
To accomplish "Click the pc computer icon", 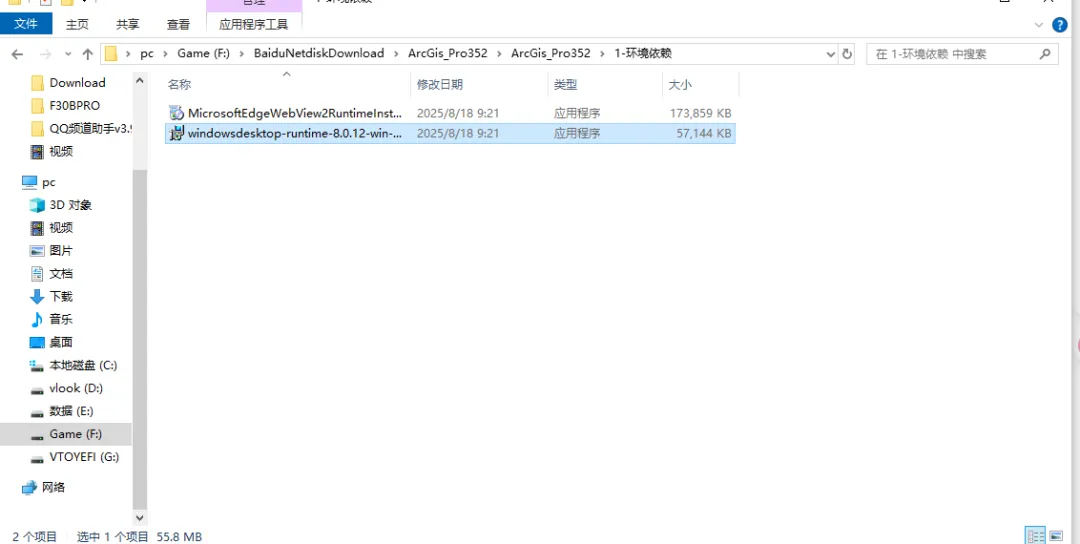I will click(29, 182).
